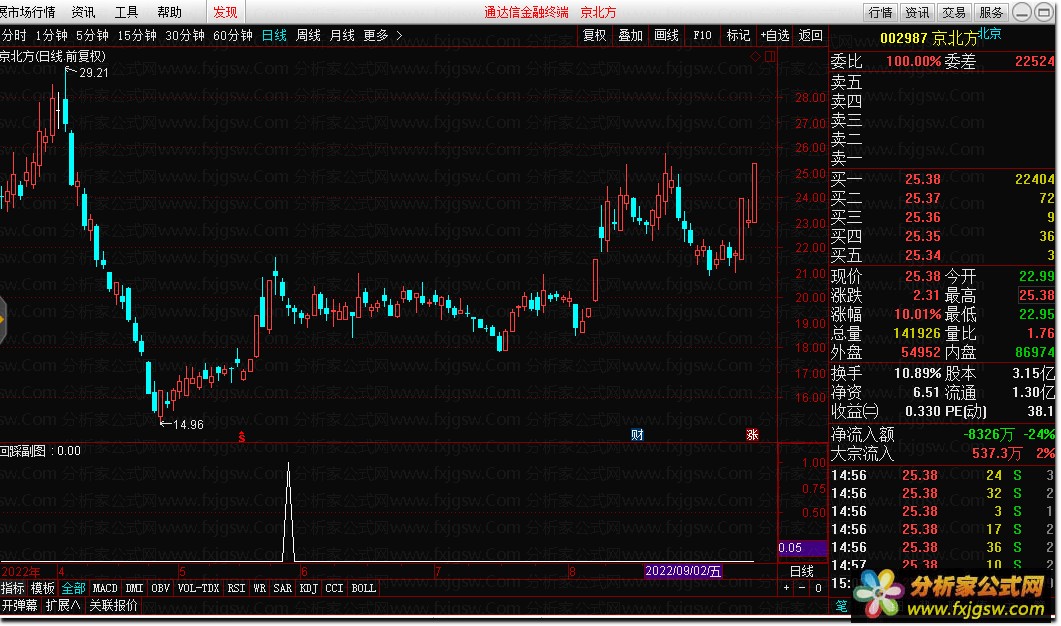This screenshot has height=626, width=1061.
Task: Switch sub-chart to BOLL indicator
Action: [x=363, y=588]
